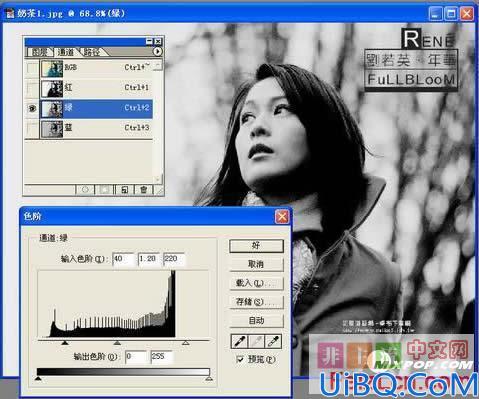Switch to the Layers tab
The image size is (479, 399).
pos(40,52)
